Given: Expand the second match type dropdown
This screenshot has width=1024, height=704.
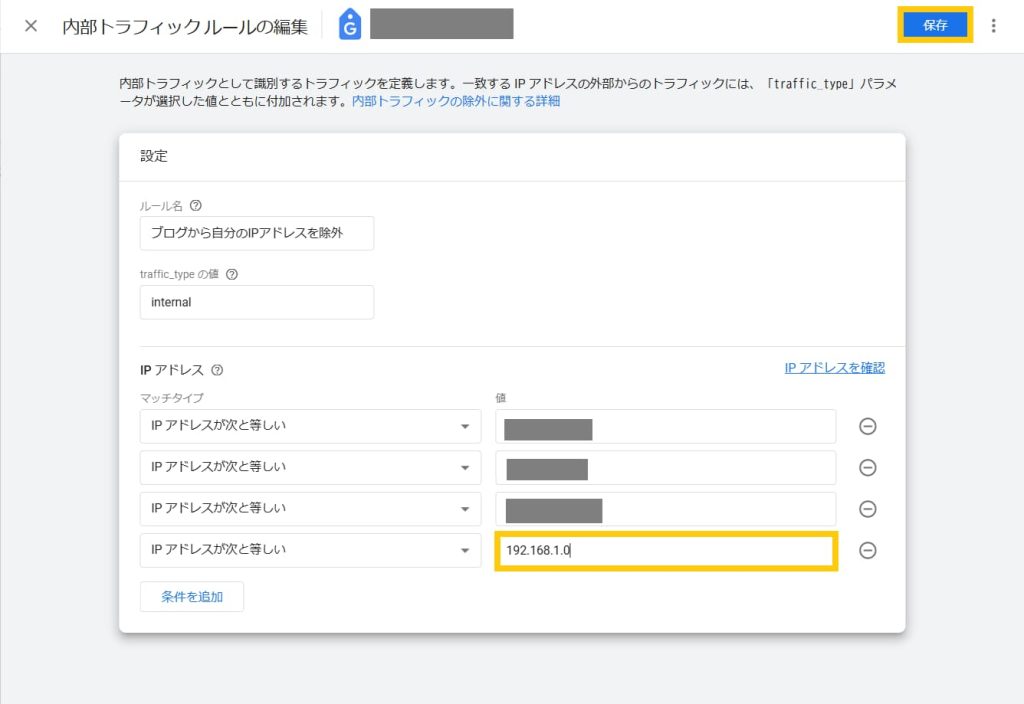Looking at the screenshot, I should click(310, 468).
